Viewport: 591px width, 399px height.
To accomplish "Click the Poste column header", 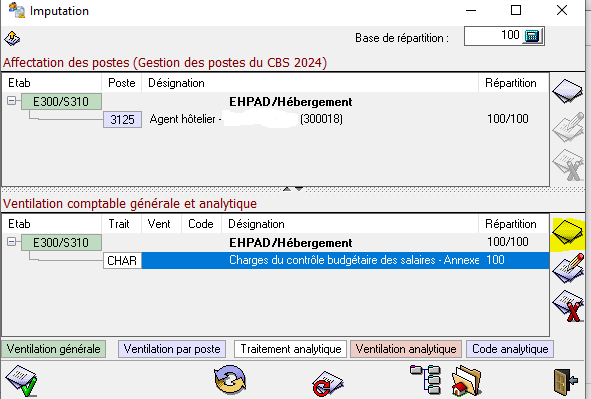I will click(121, 83).
